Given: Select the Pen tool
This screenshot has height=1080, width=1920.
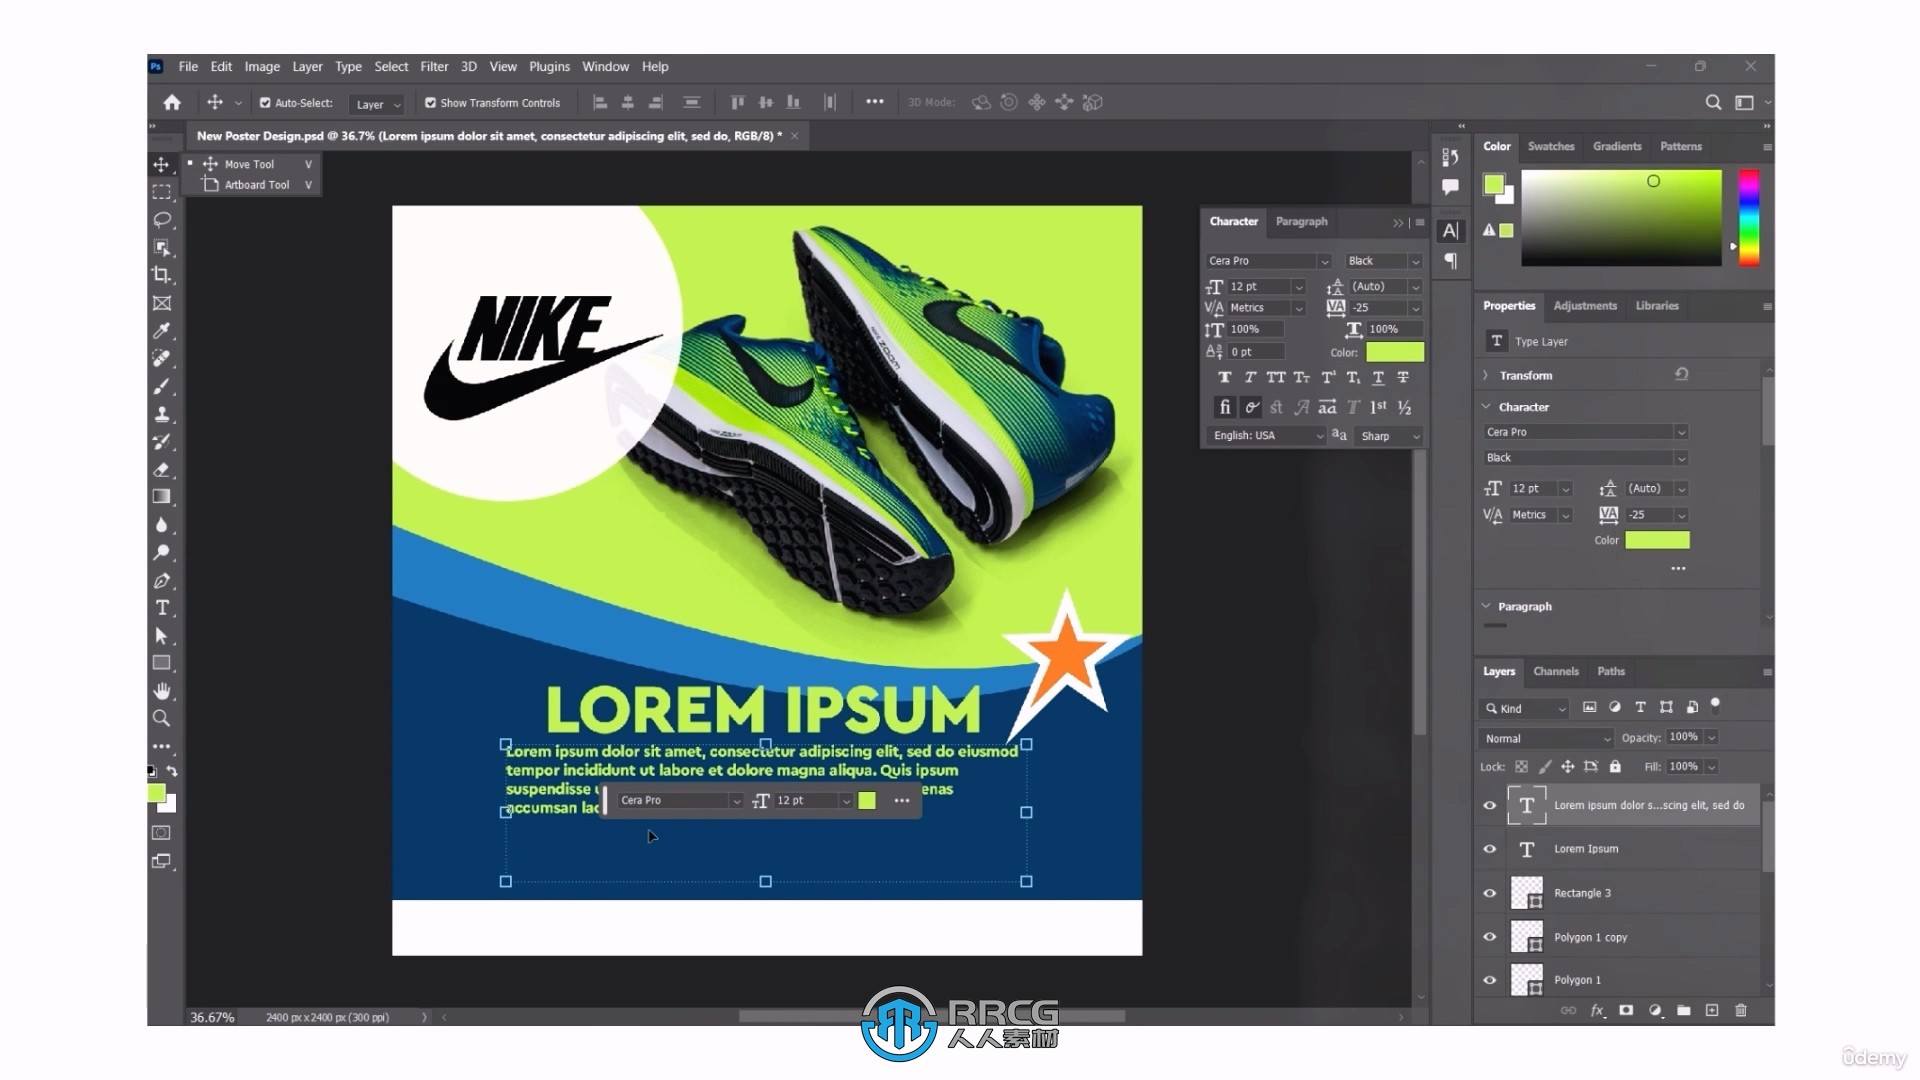Looking at the screenshot, I should [x=162, y=580].
